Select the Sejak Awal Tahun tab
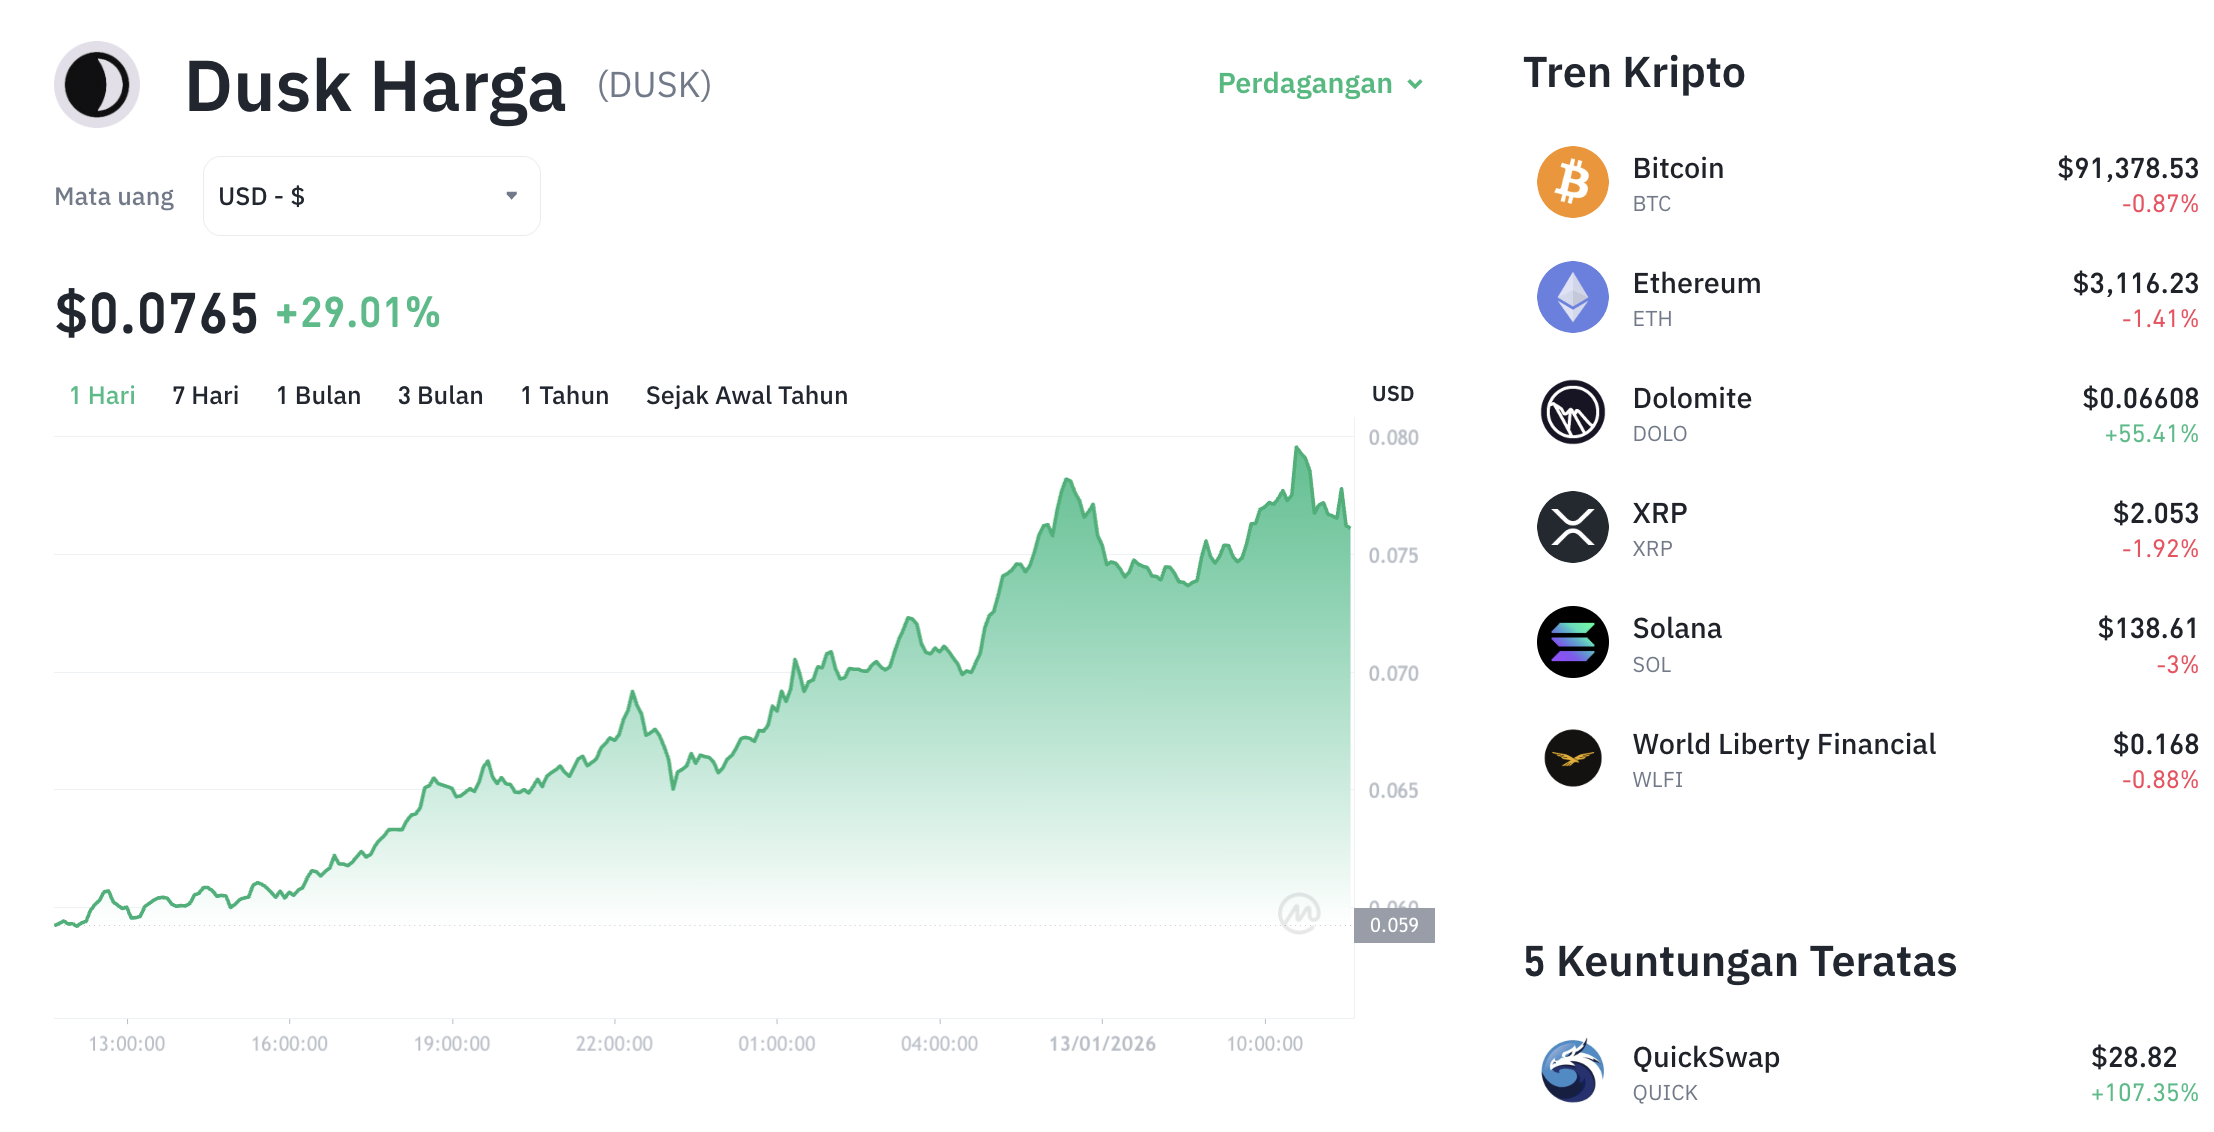 click(x=746, y=395)
